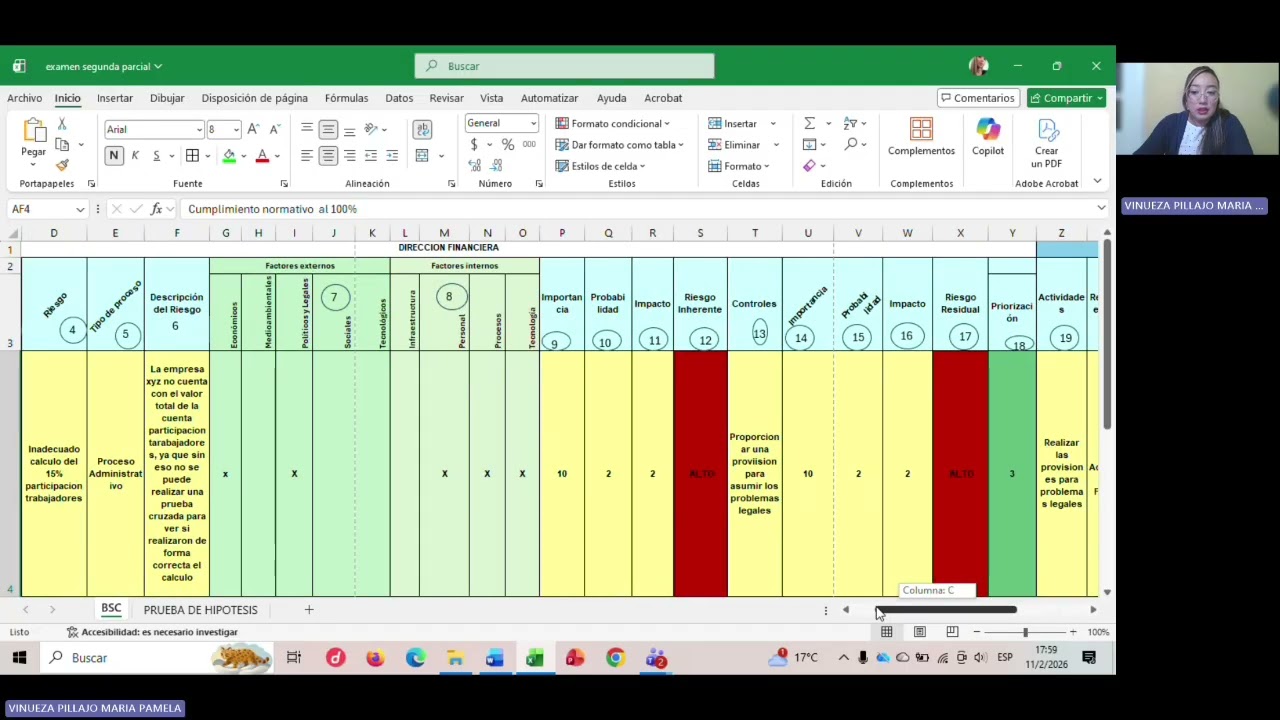Viewport: 1280px width, 720px height.
Task: Click the zoom slider handle
Action: (x=1025, y=632)
